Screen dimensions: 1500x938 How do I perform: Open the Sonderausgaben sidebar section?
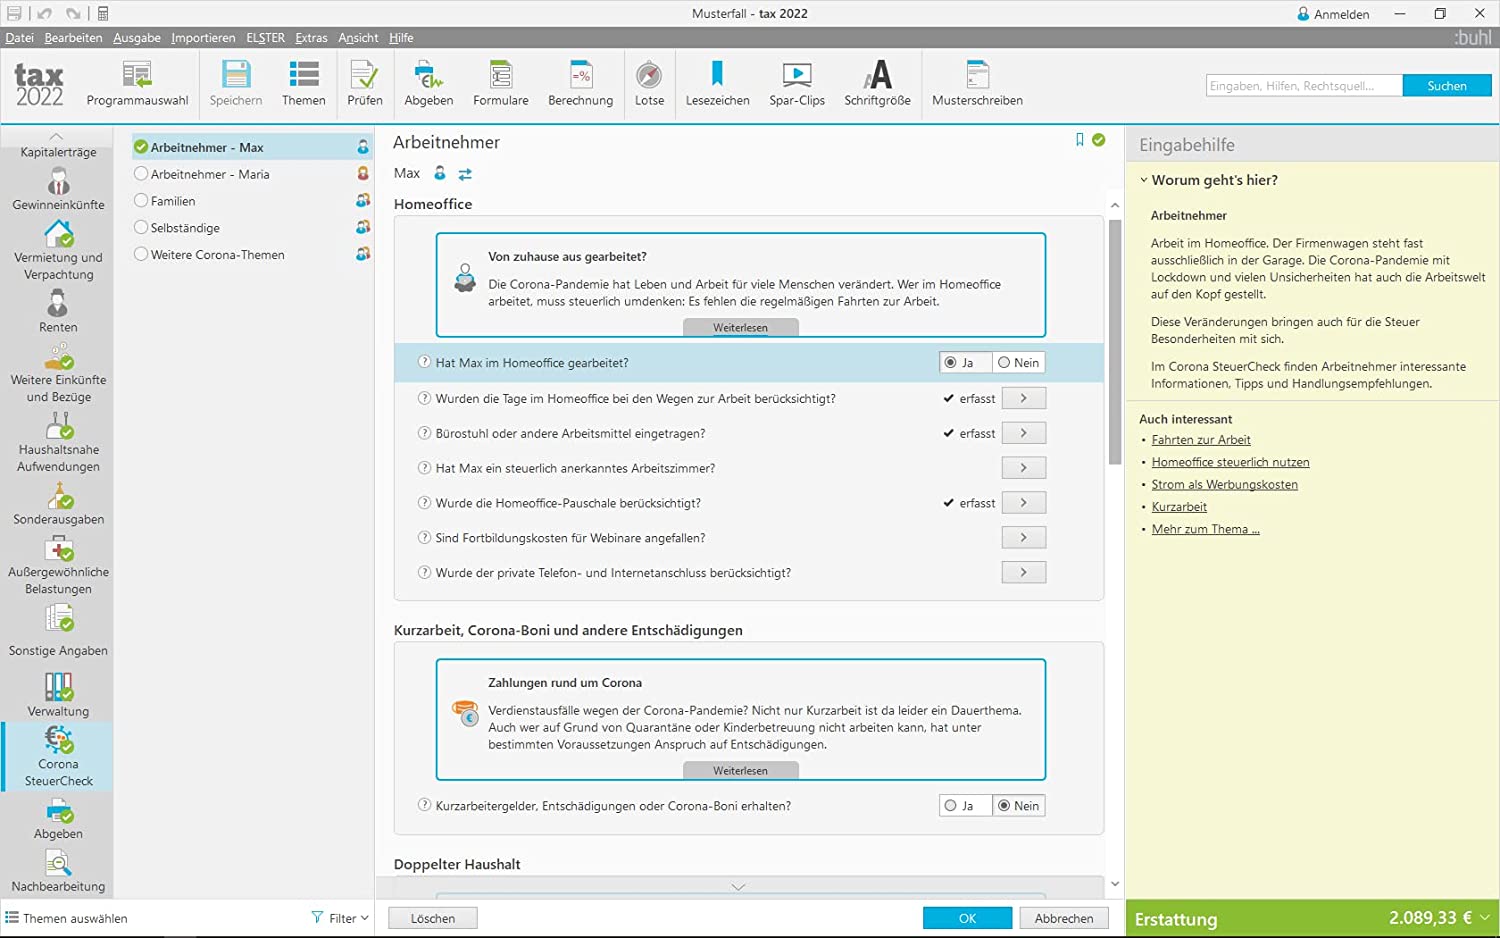(58, 504)
